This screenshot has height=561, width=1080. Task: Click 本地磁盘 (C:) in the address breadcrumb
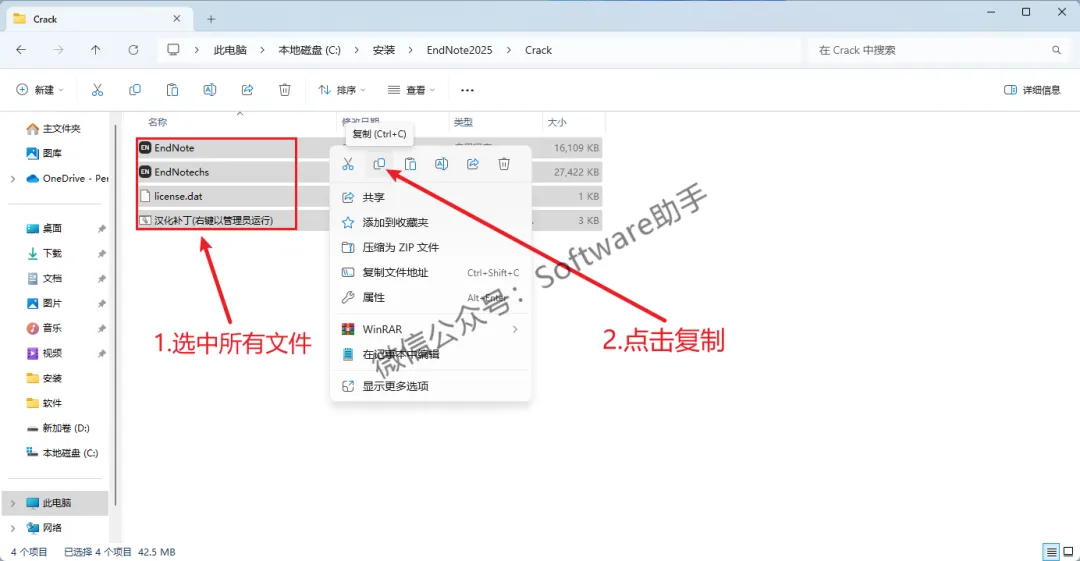pos(309,50)
